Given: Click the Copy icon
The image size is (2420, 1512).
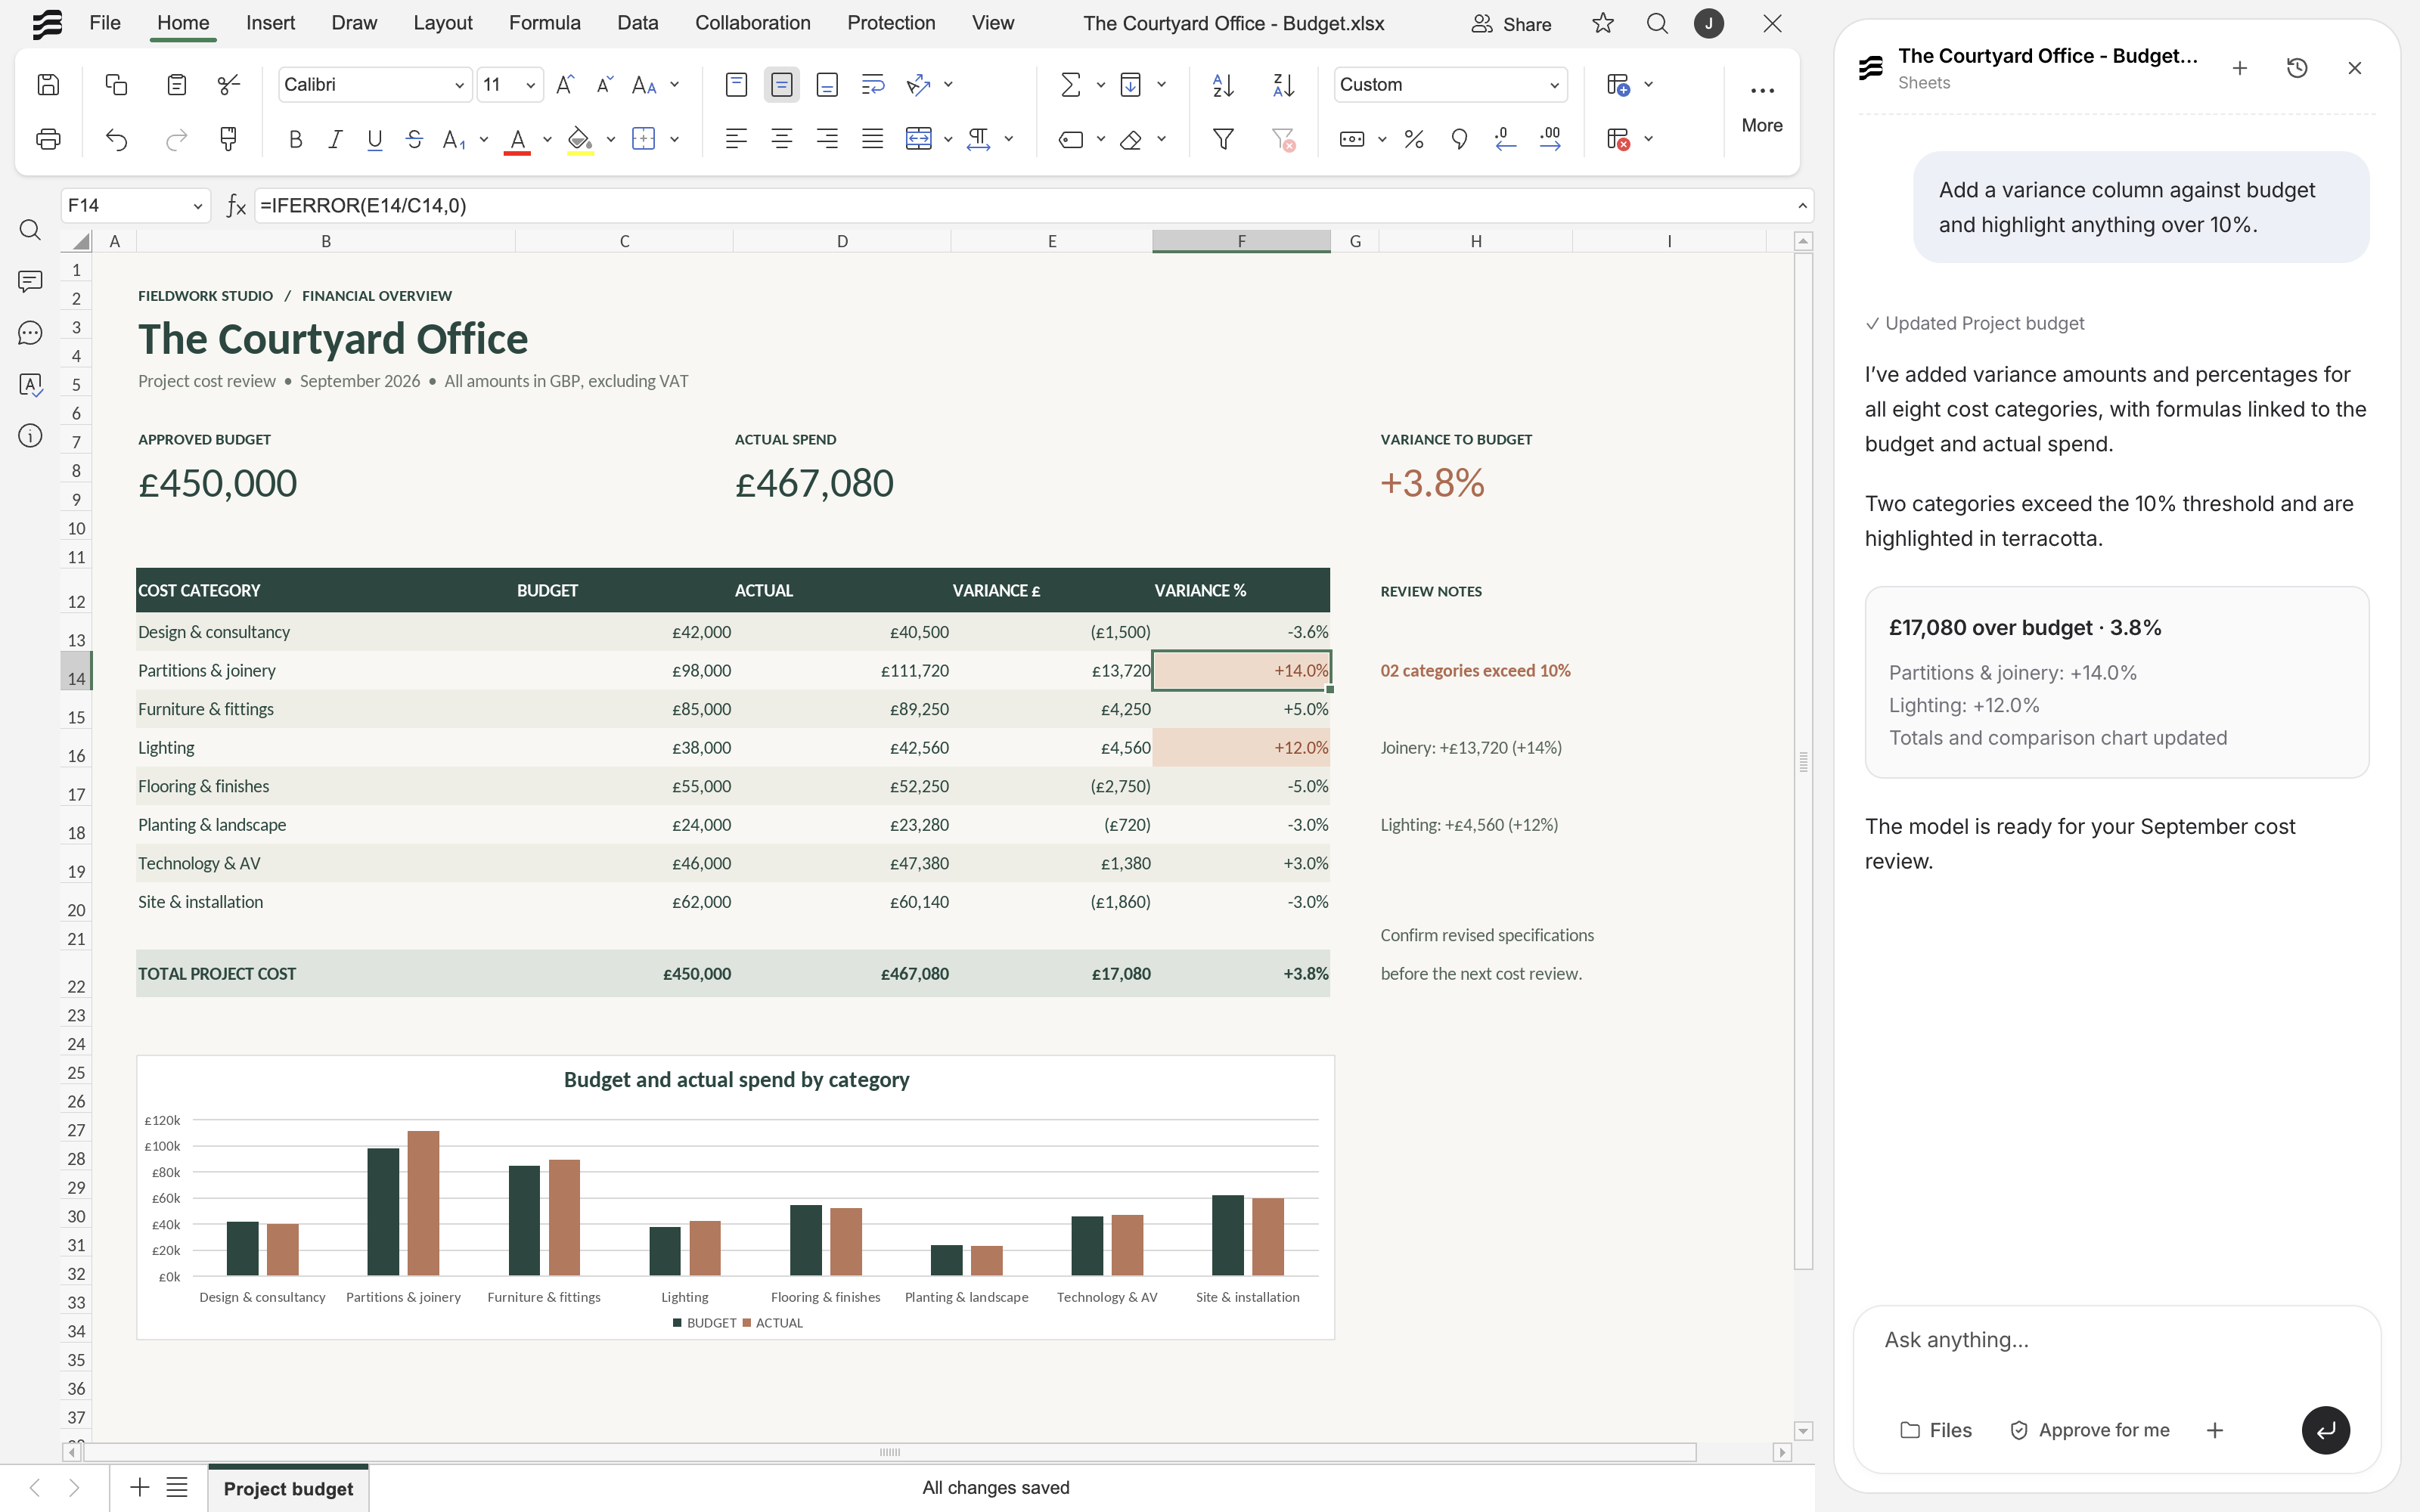Looking at the screenshot, I should [x=116, y=85].
